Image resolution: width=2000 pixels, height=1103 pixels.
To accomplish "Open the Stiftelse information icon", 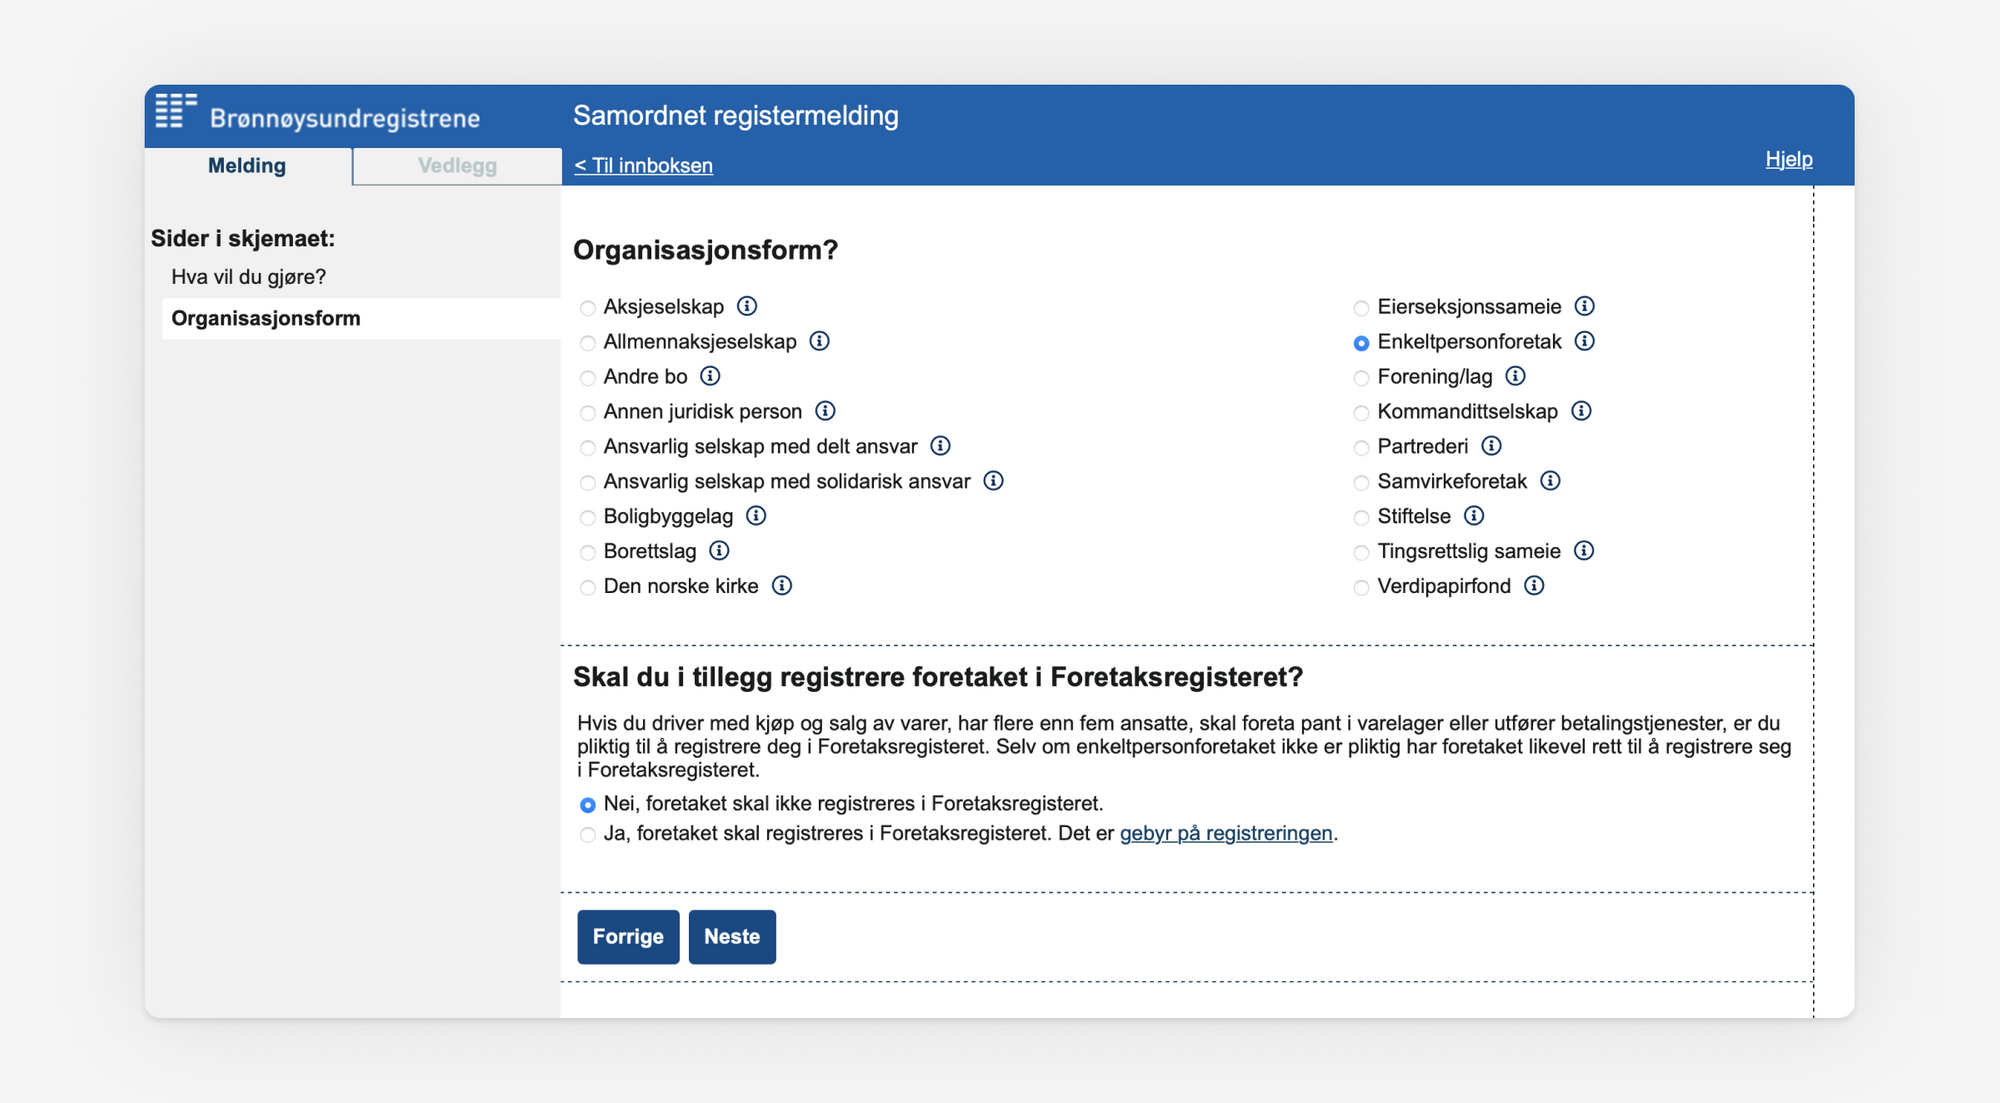I will 1473,516.
